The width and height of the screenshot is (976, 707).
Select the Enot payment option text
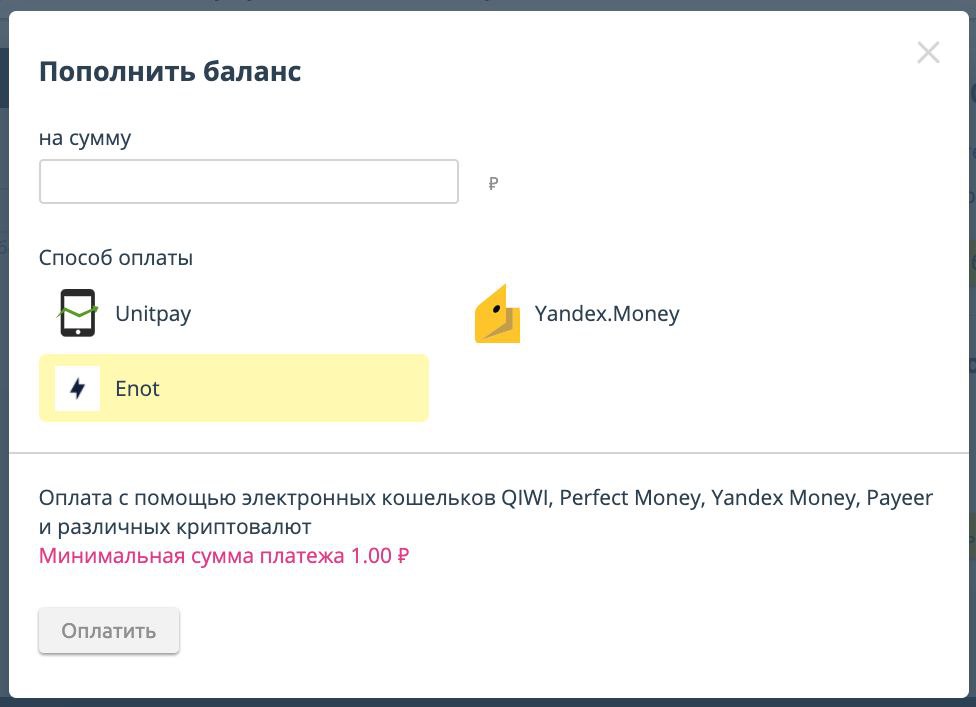pyautogui.click(x=138, y=389)
